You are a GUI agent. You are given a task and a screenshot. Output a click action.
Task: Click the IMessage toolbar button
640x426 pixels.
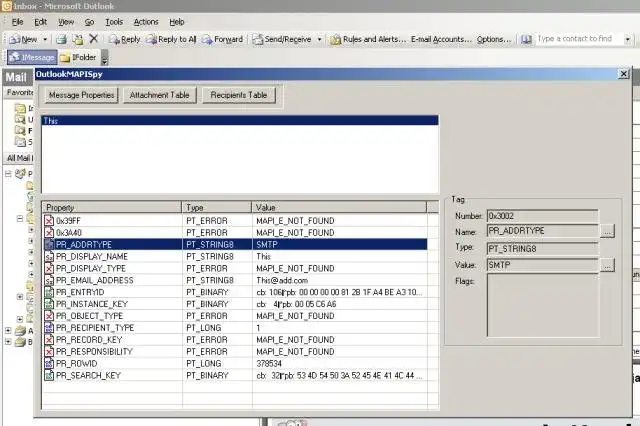click(32, 58)
